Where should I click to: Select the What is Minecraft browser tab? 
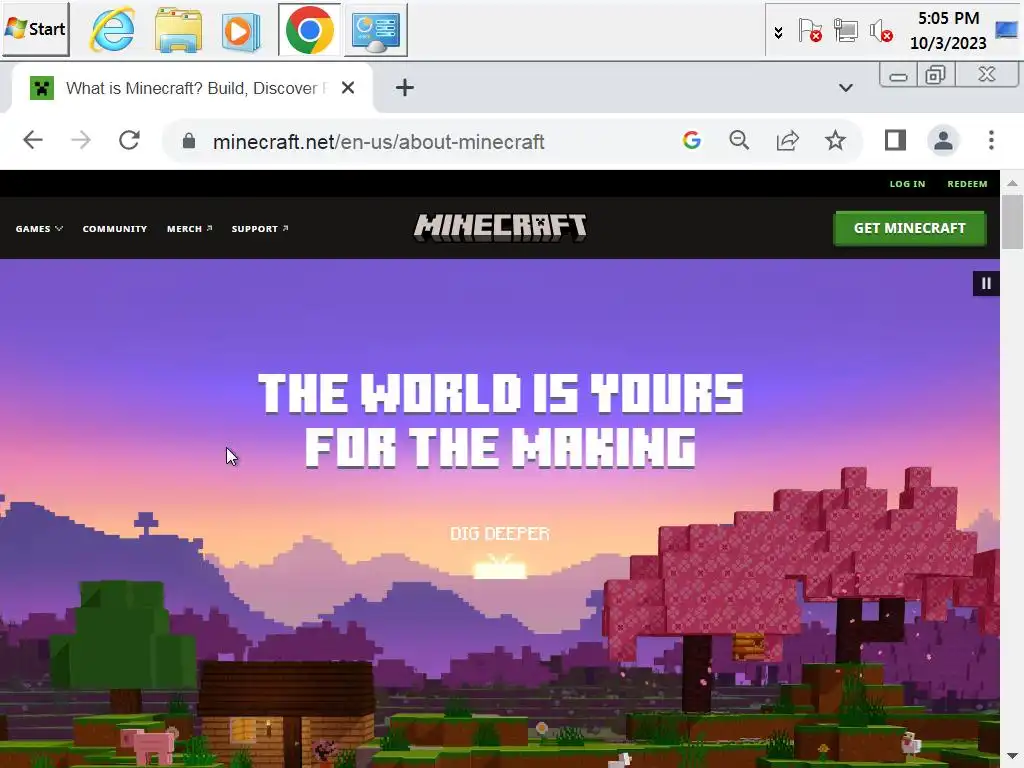[x=192, y=88]
